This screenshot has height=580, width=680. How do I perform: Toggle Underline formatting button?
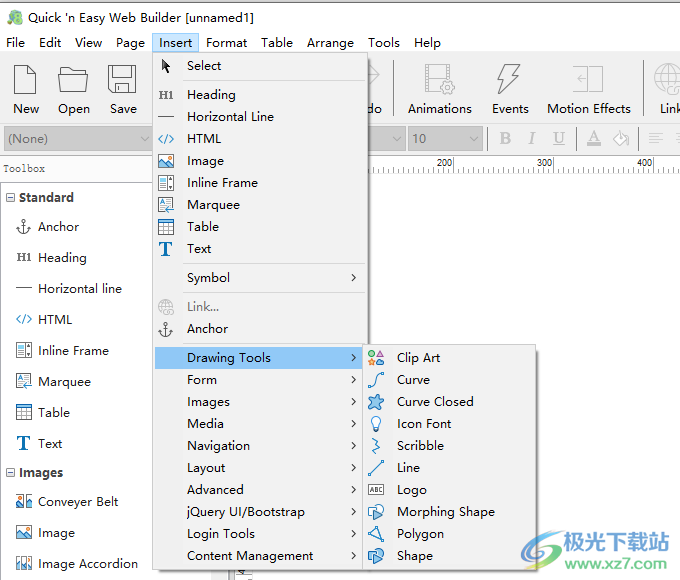pyautogui.click(x=559, y=138)
